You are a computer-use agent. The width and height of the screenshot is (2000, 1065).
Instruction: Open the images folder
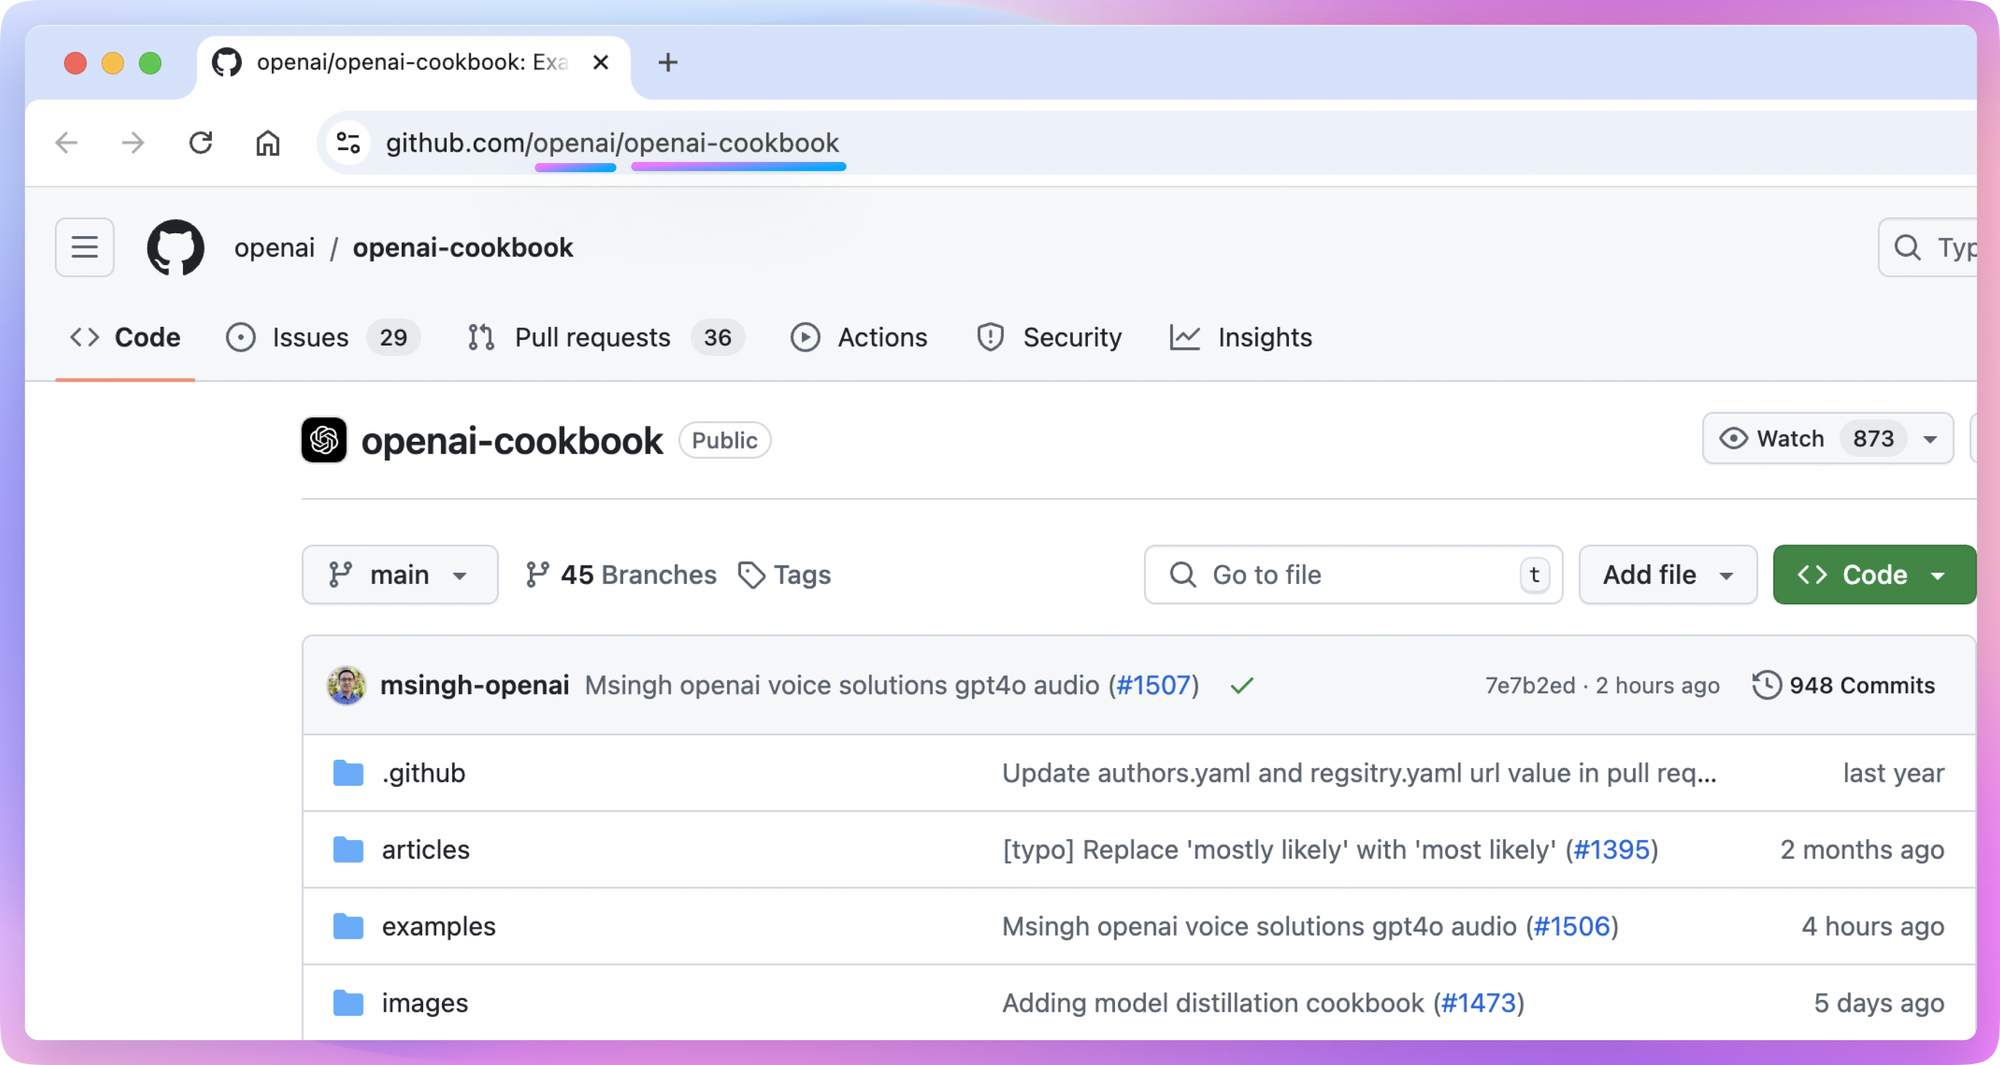tap(425, 1003)
